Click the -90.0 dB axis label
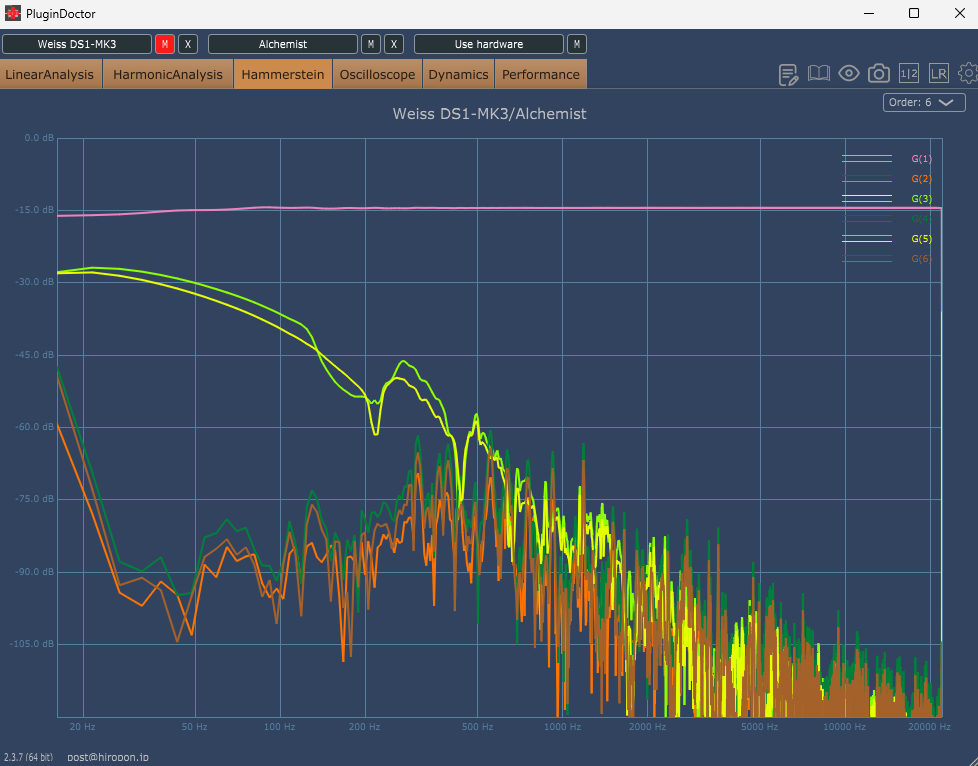 pyautogui.click(x=34, y=572)
